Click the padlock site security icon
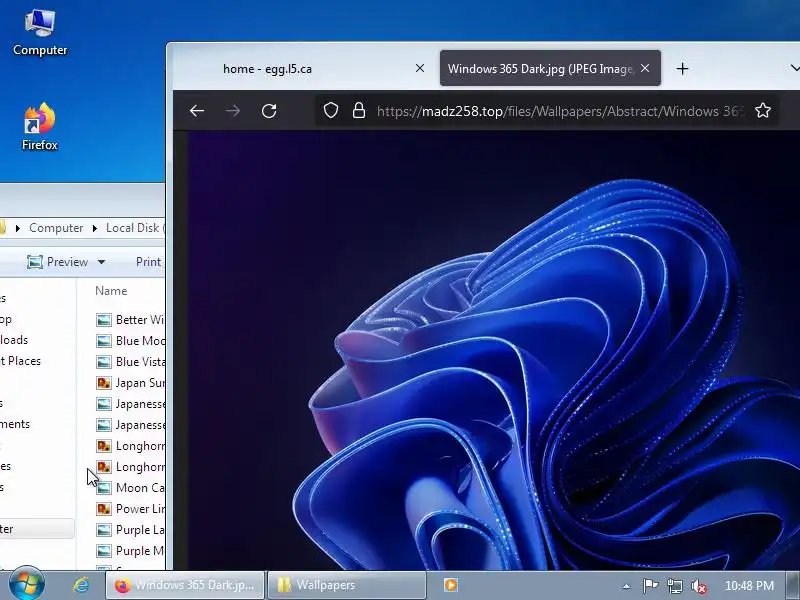The width and height of the screenshot is (800, 600). pyautogui.click(x=359, y=110)
